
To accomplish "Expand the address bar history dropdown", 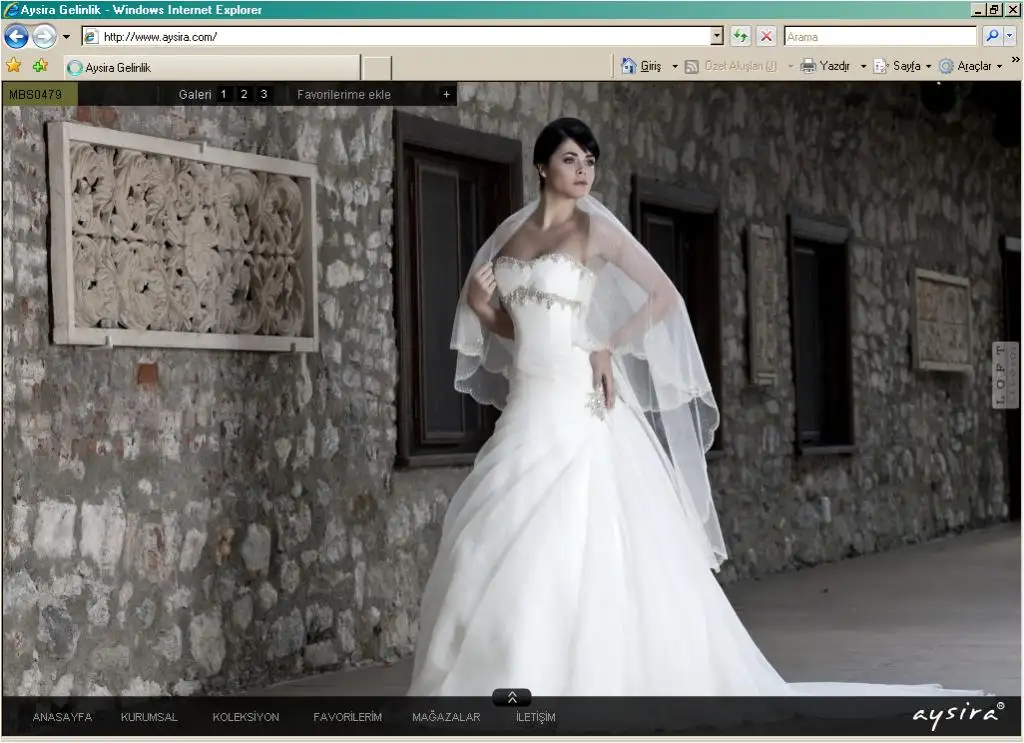I will (716, 37).
